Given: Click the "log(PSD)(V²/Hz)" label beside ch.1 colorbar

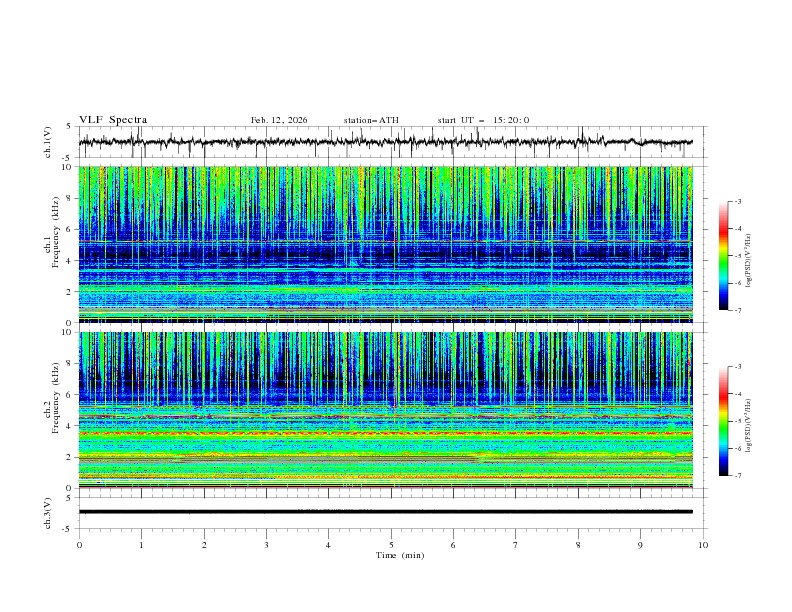Looking at the screenshot, I should pyautogui.click(x=748, y=261).
